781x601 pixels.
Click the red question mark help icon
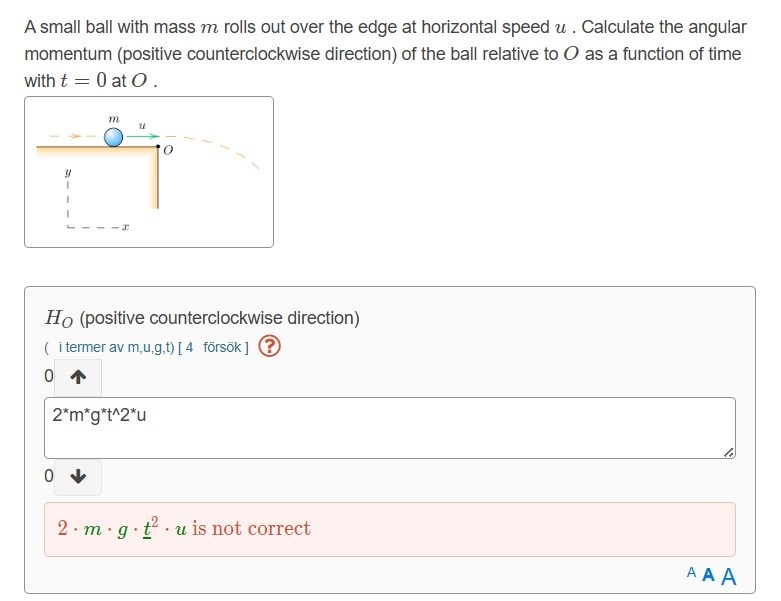pos(269,347)
